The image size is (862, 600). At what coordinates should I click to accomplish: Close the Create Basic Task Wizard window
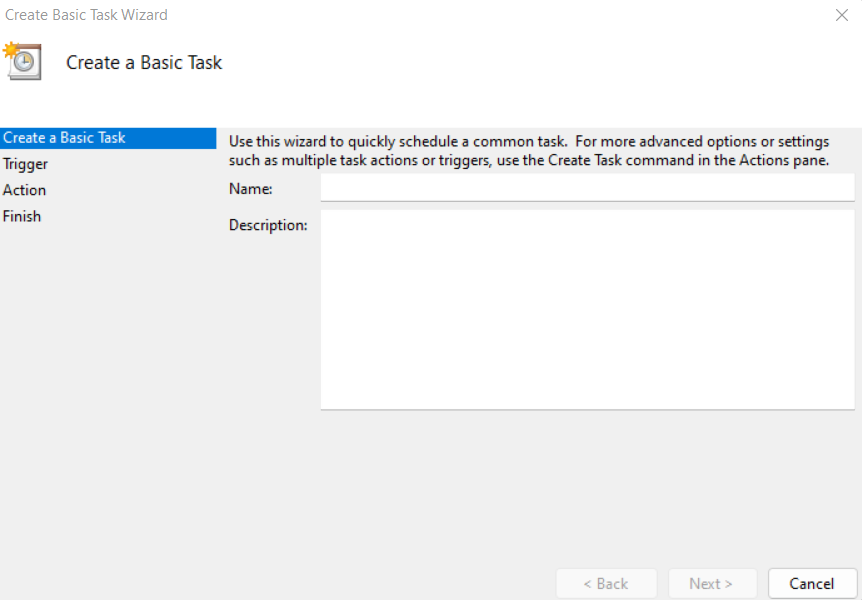click(x=841, y=15)
